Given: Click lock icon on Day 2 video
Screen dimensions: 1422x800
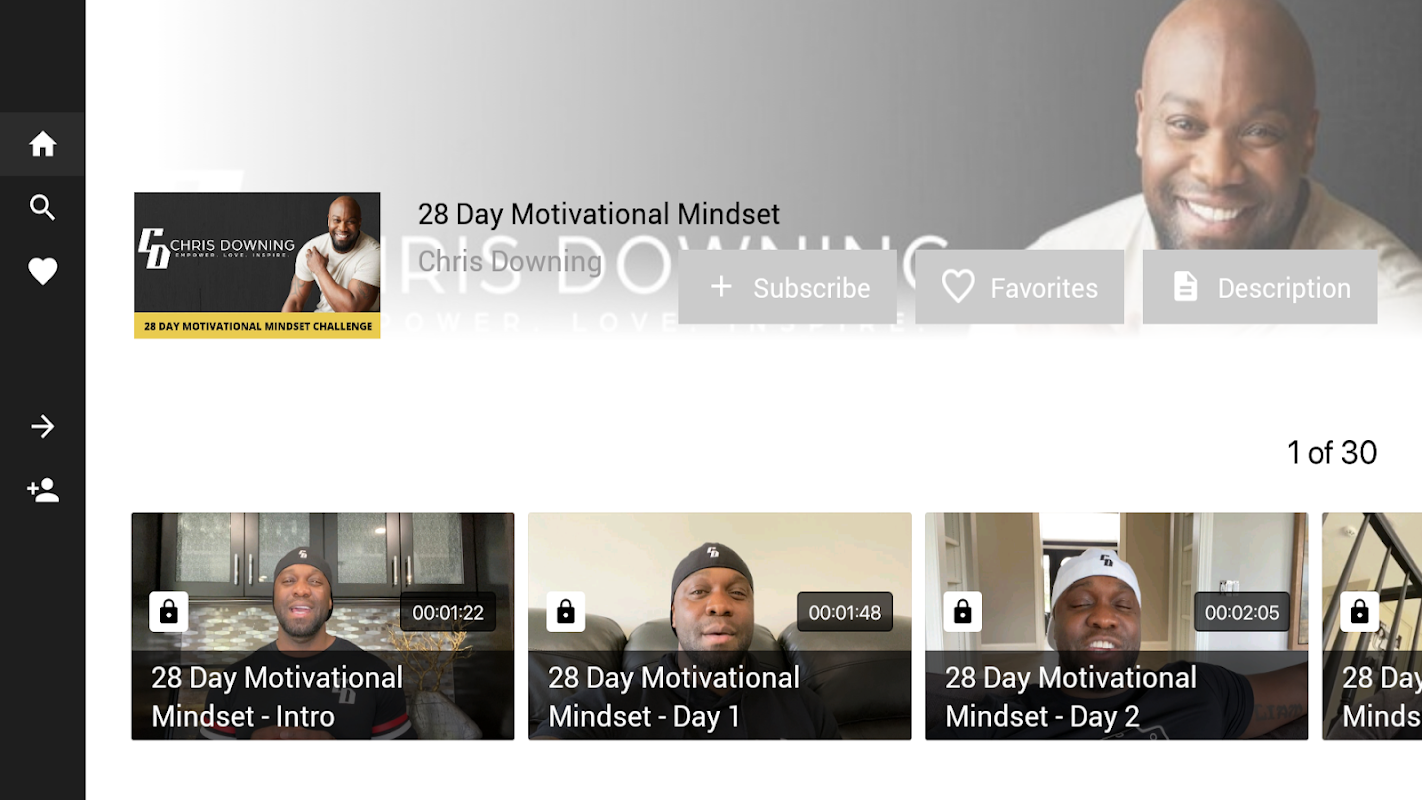Looking at the screenshot, I should click(963, 611).
